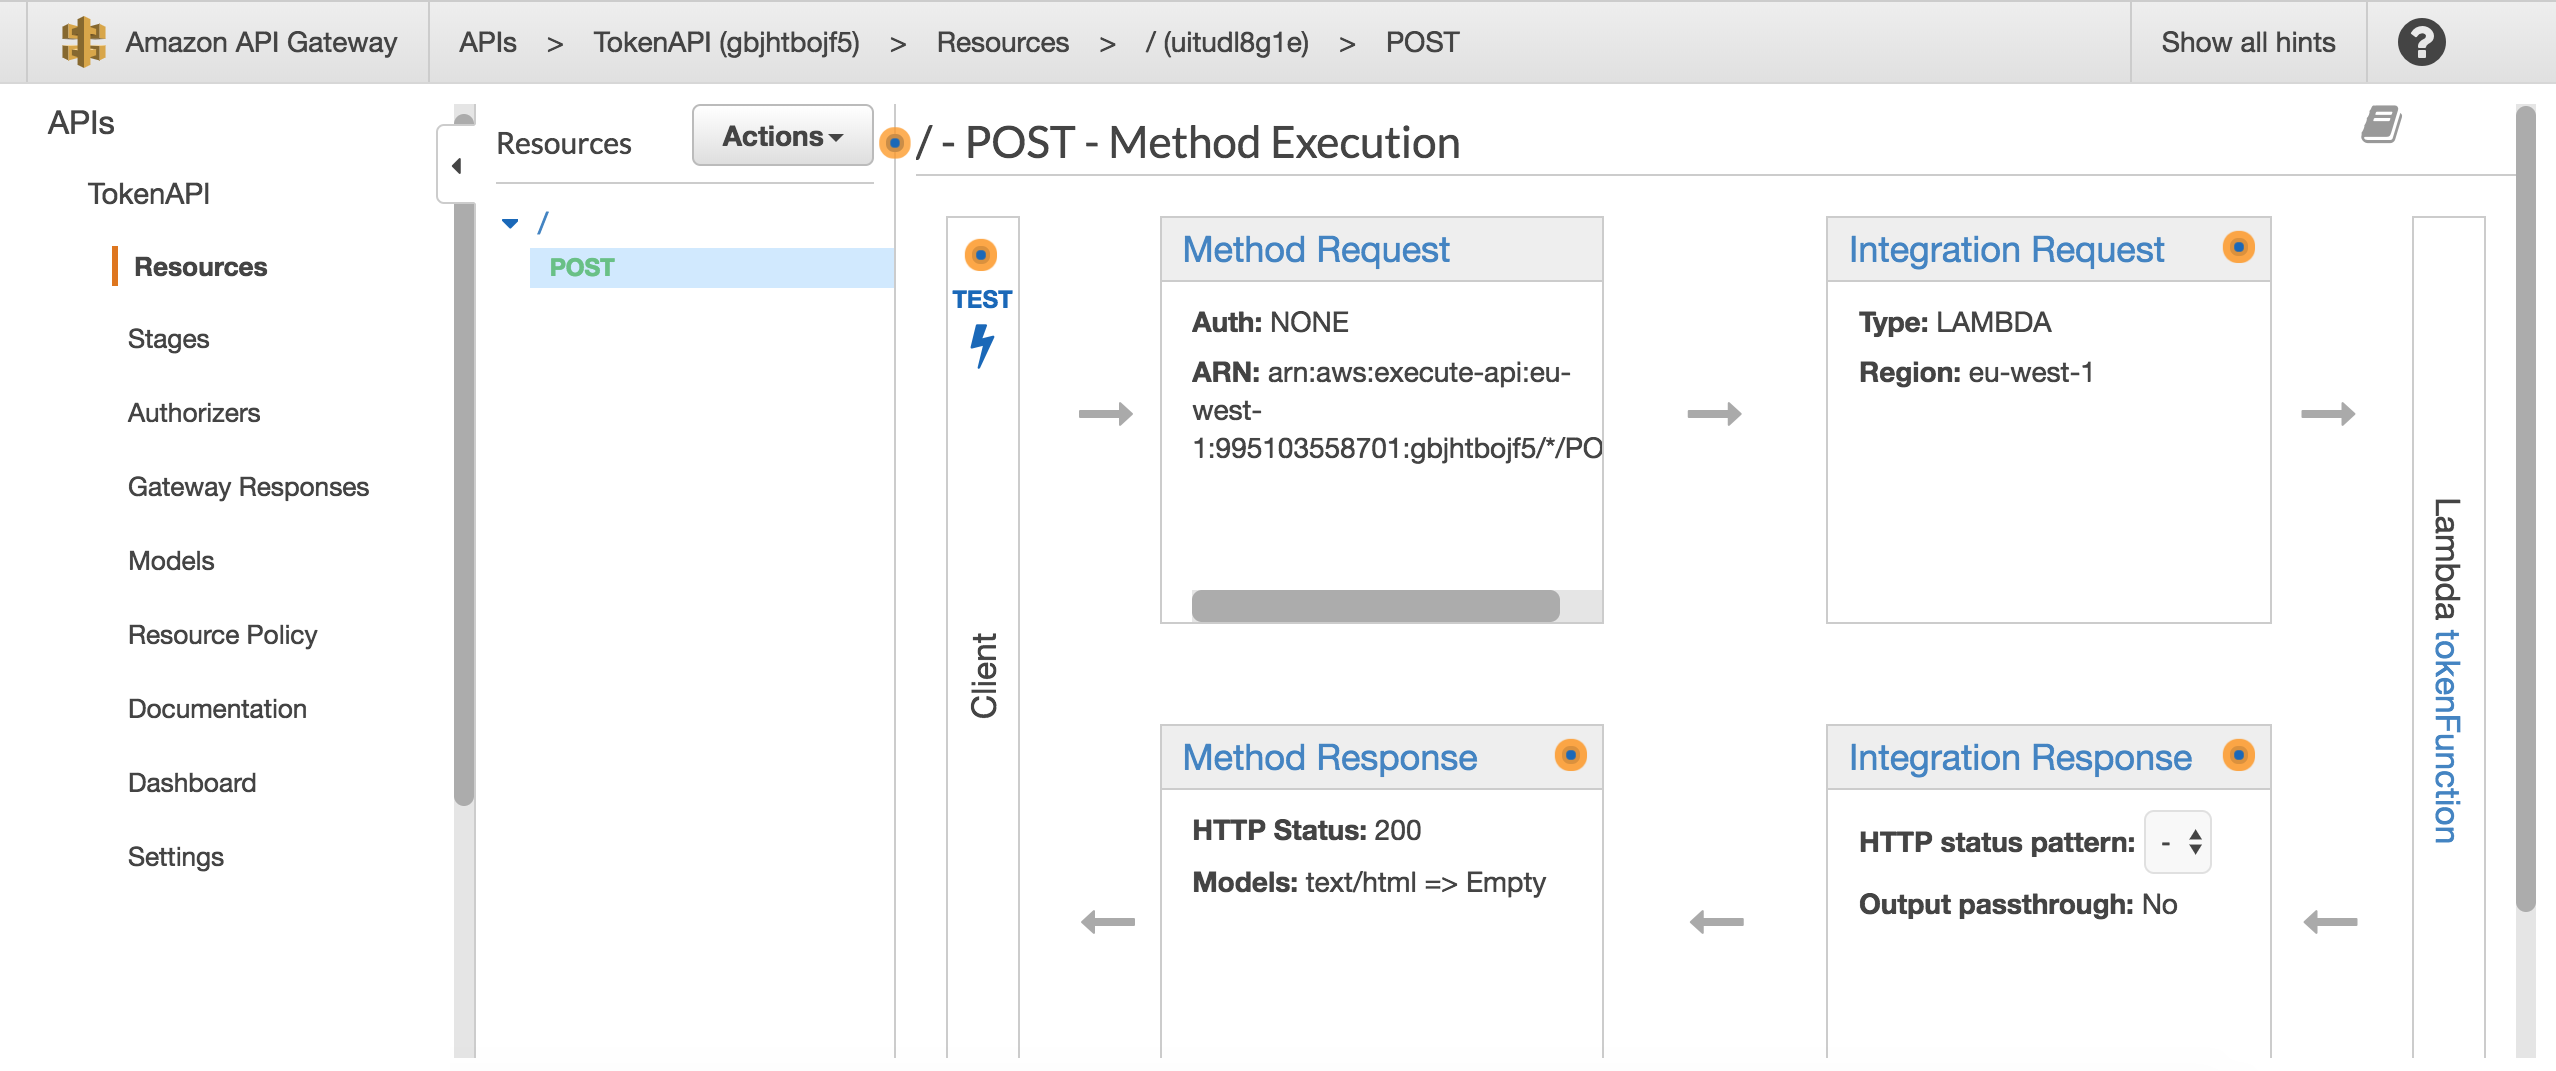Viewport: 2556px width, 1071px height.
Task: Toggle the Show all hints control
Action: pyautogui.click(x=2248, y=41)
